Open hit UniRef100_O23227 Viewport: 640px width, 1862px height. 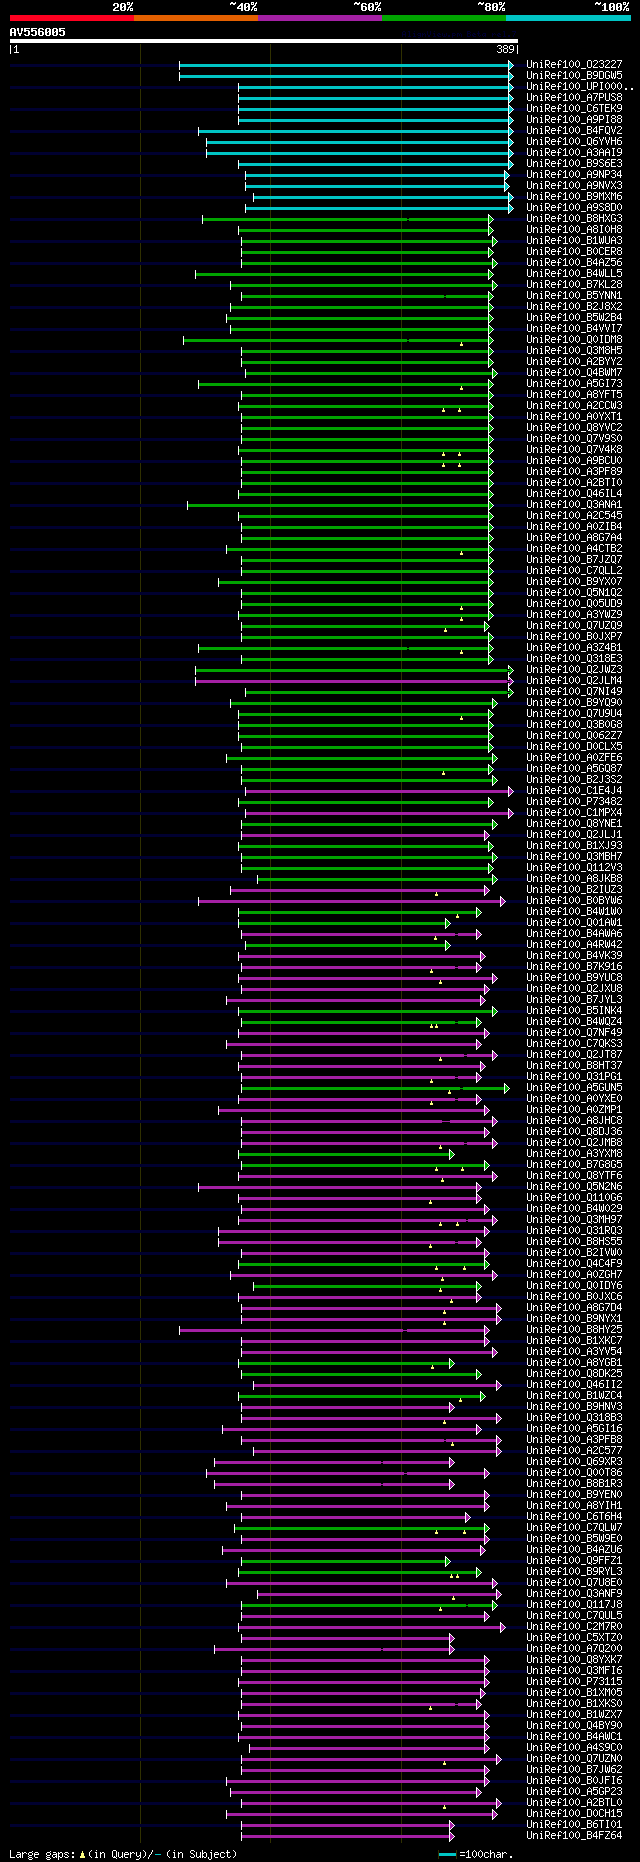click(574, 64)
